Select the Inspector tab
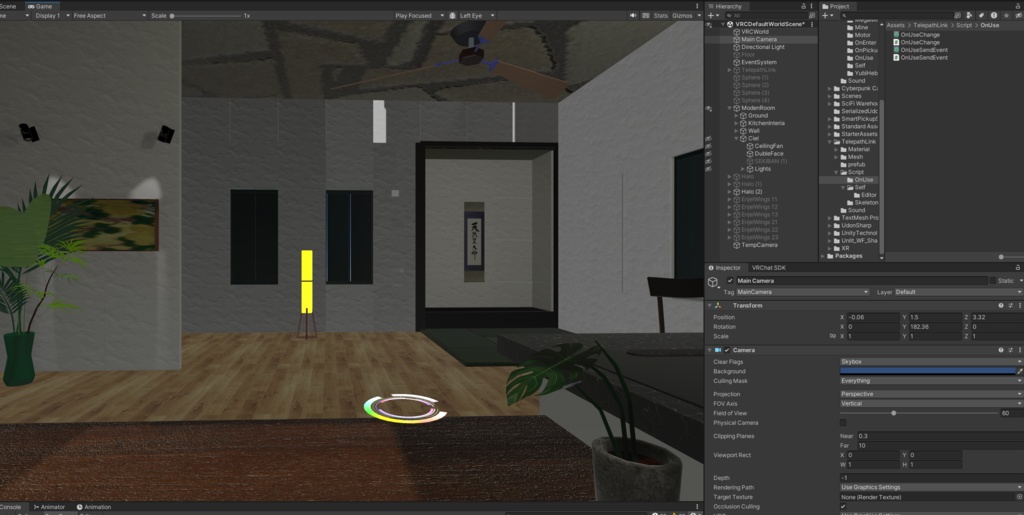 point(725,268)
